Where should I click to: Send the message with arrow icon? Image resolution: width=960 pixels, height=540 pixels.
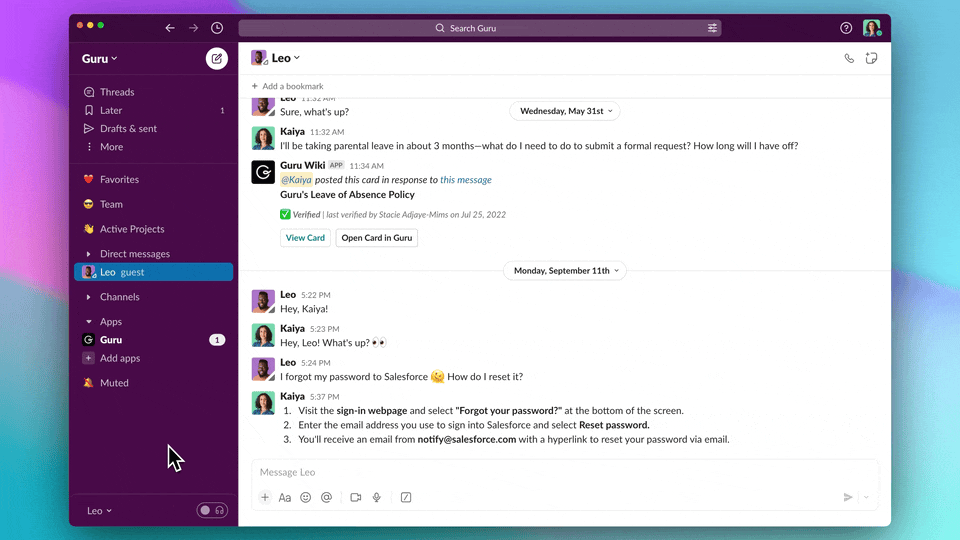(x=848, y=497)
